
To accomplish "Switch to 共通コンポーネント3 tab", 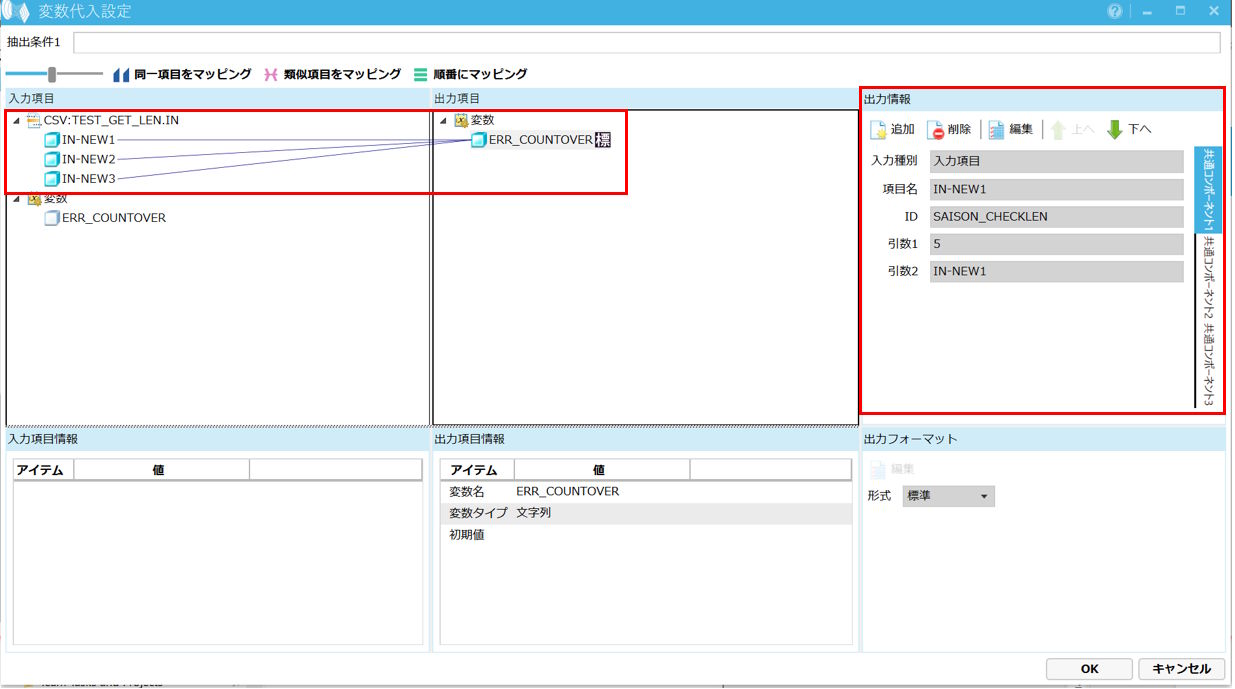I will (x=1208, y=364).
